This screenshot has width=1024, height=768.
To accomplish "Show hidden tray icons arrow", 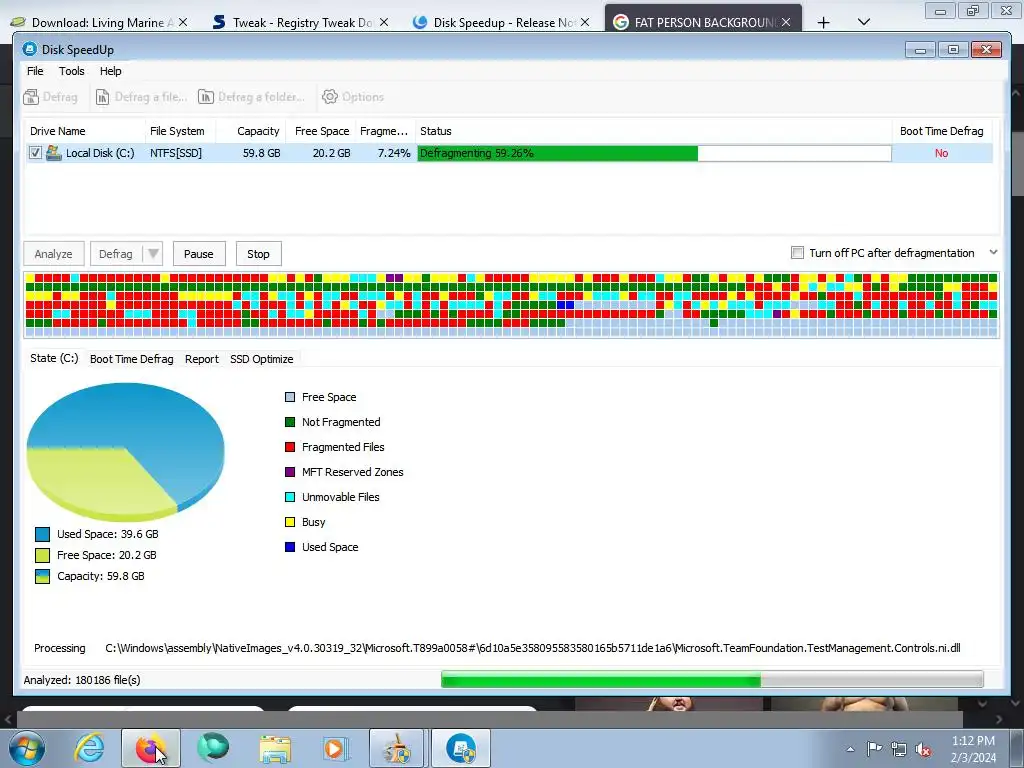I will coord(850,749).
